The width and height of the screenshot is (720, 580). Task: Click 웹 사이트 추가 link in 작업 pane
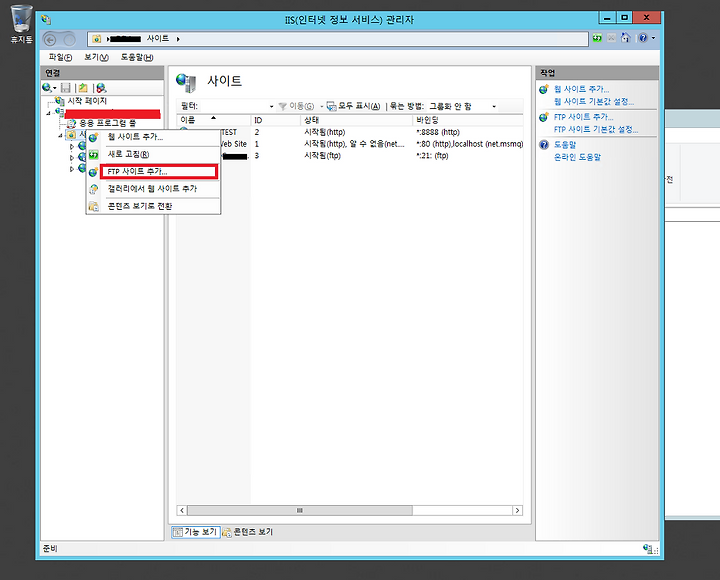(581, 89)
